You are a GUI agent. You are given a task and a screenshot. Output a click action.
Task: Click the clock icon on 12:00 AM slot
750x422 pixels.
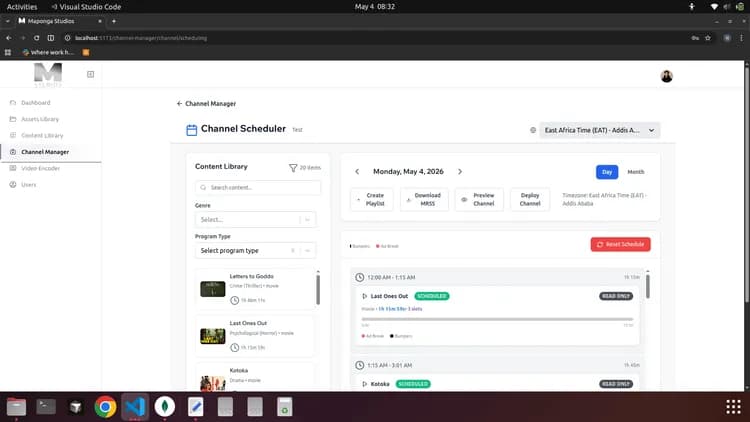coord(360,277)
